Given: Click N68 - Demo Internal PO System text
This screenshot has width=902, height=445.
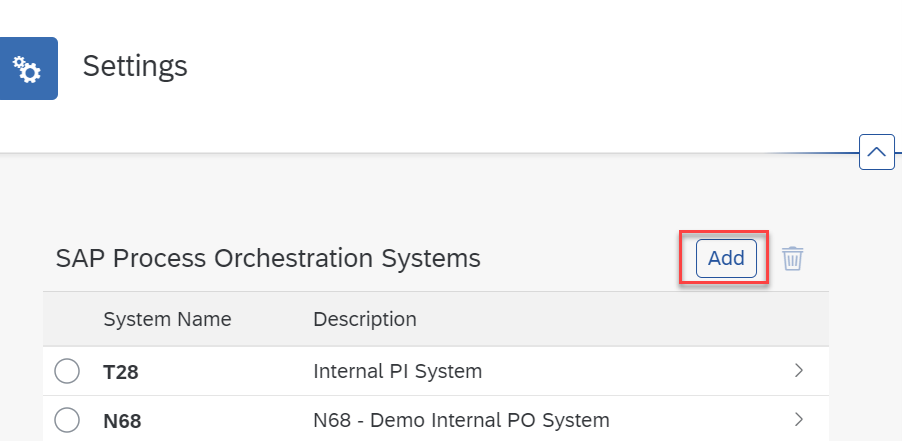Looking at the screenshot, I should click(461, 420).
